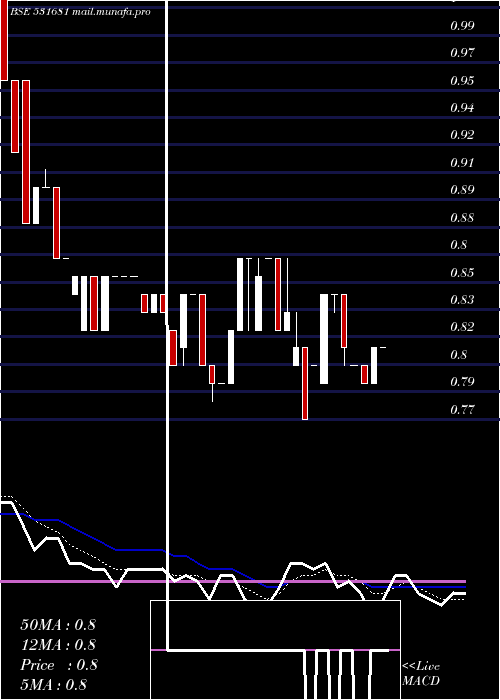Click the 0.77 price axis label

pos(462,409)
